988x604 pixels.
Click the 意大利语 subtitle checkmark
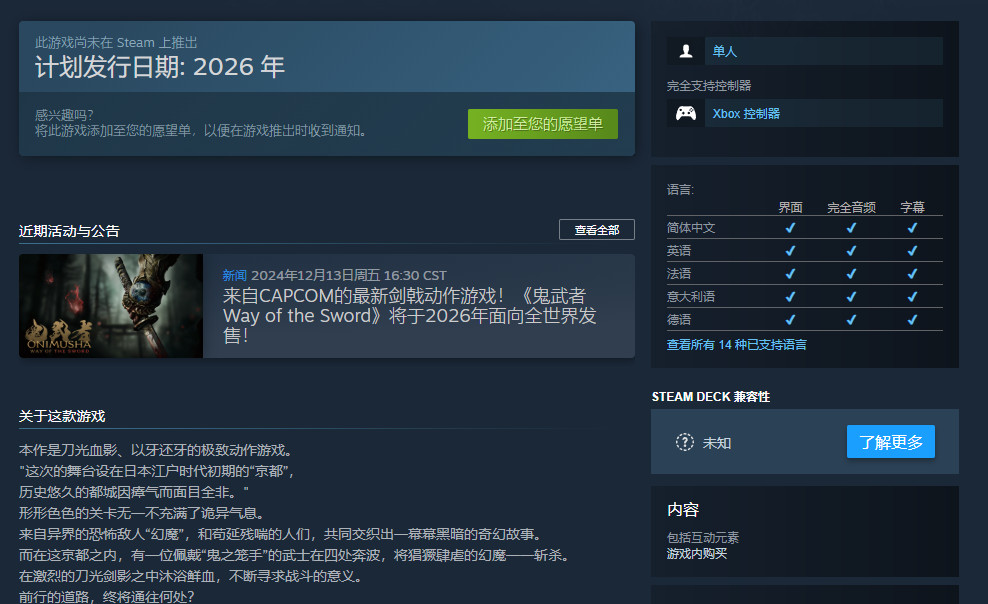[x=912, y=296]
